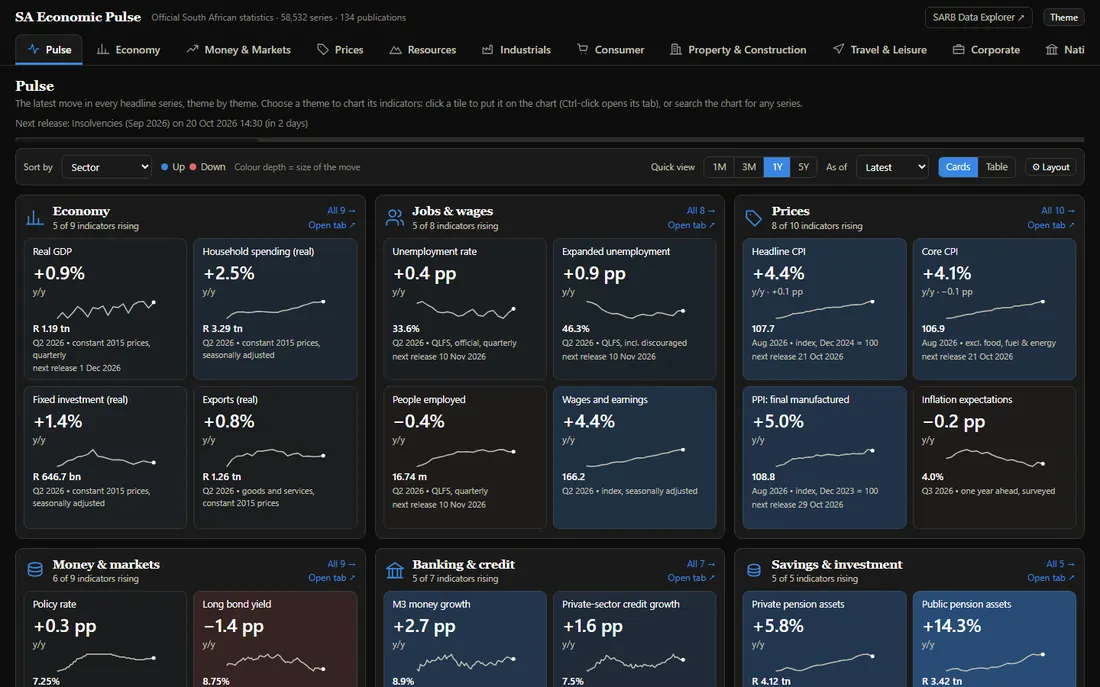The width and height of the screenshot is (1100, 687).
Task: Select the Unemployment rate tile
Action: 464,309
